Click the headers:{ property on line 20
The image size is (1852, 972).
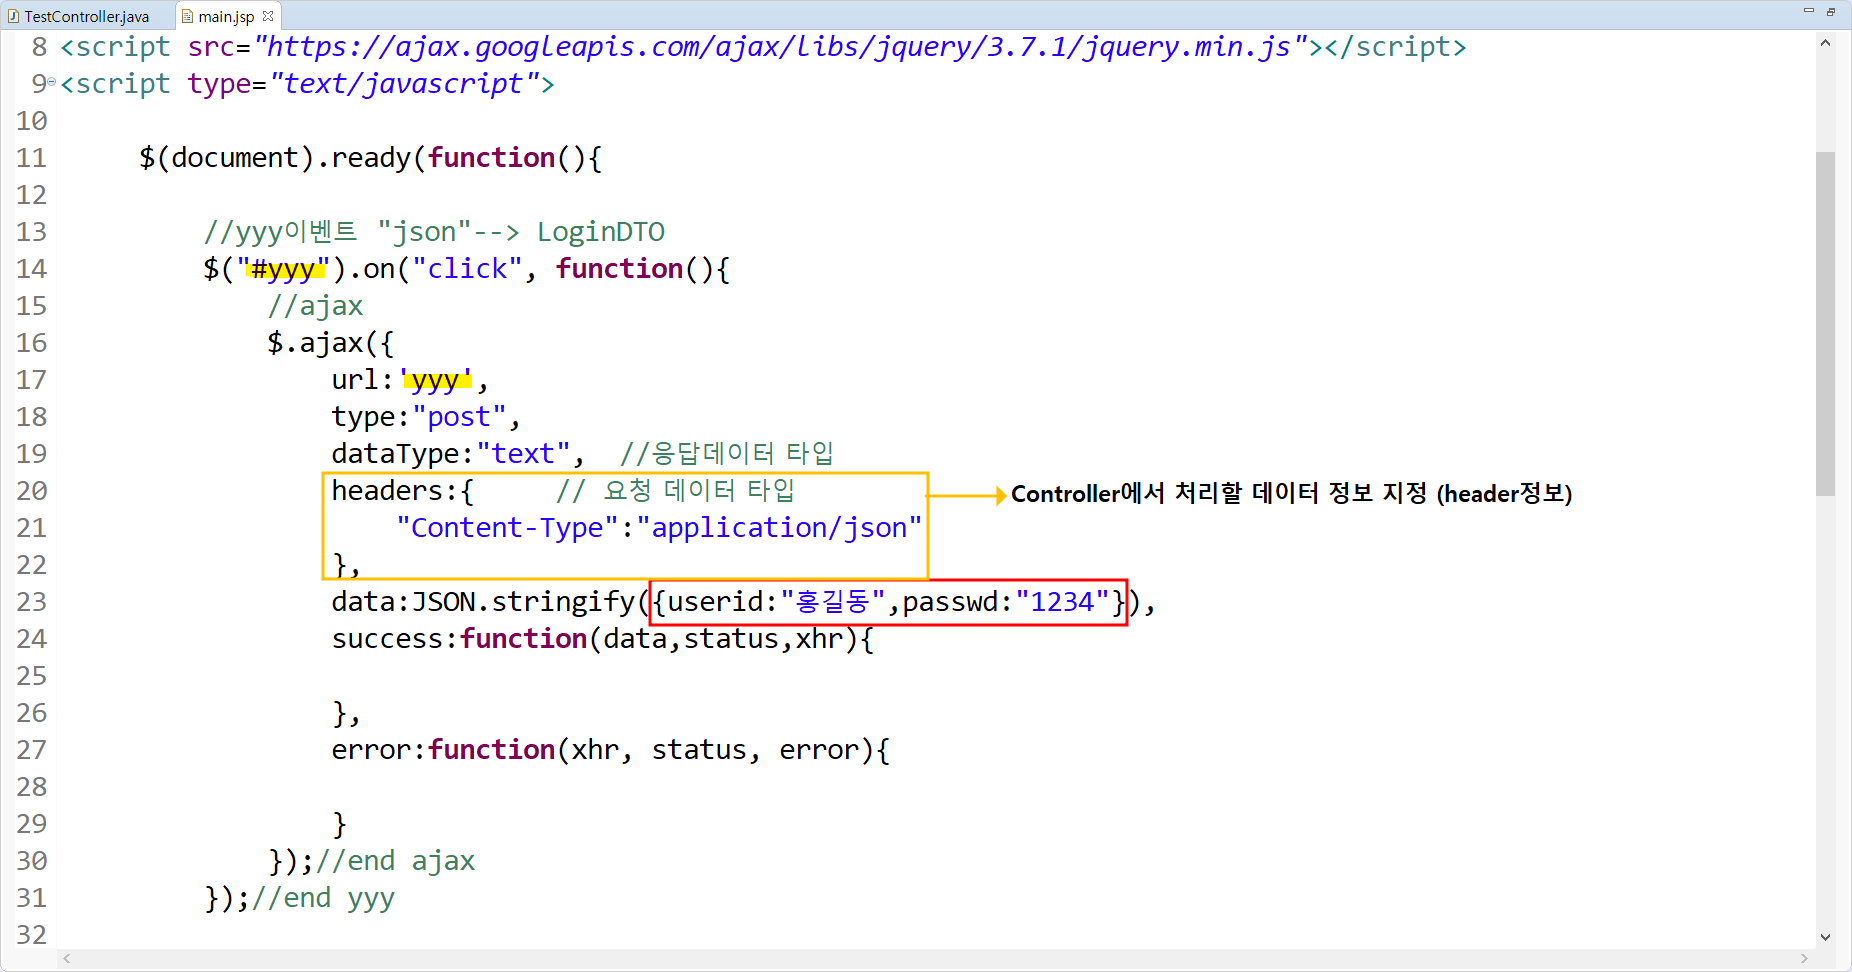click(402, 491)
